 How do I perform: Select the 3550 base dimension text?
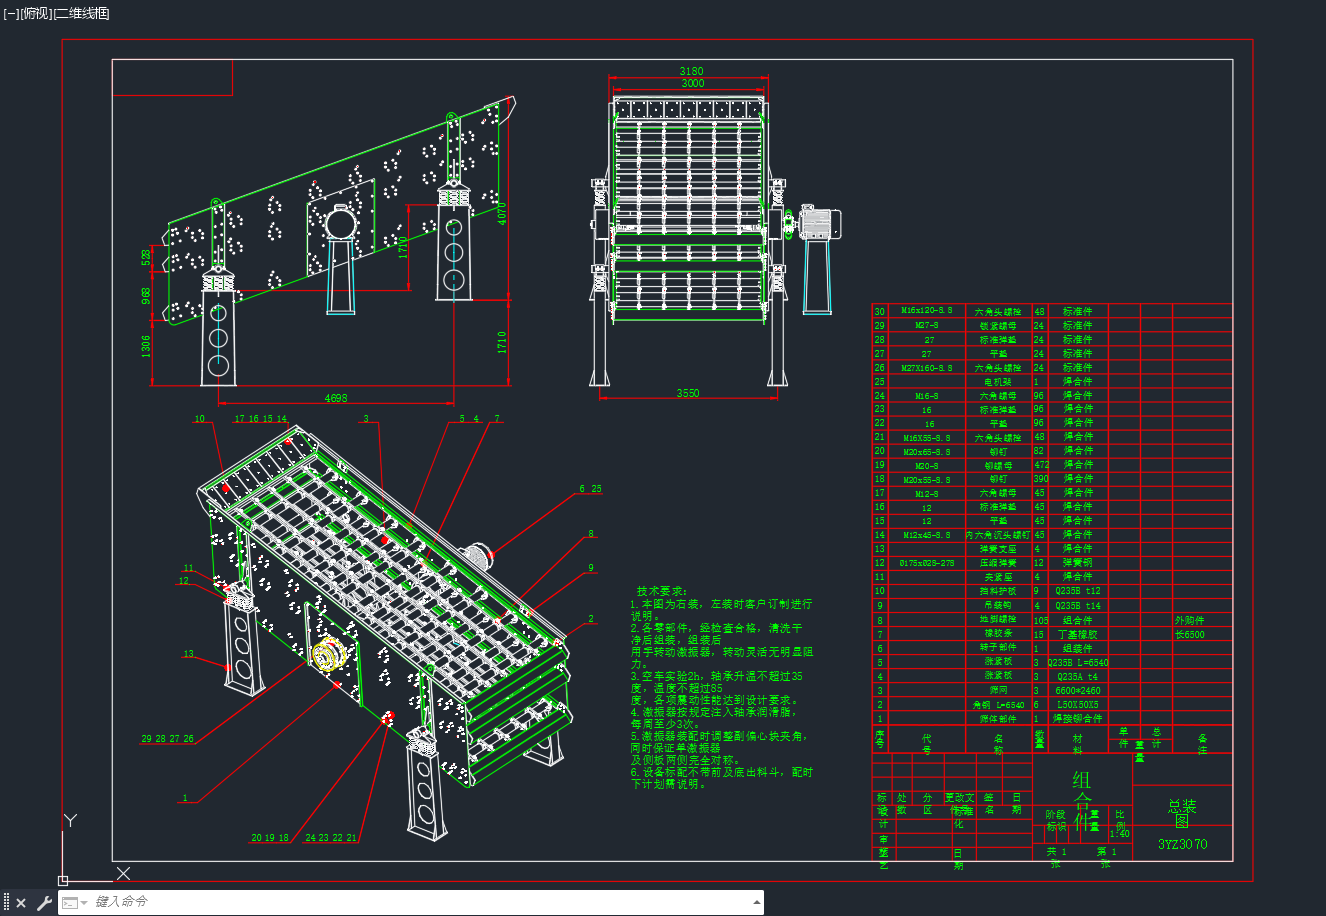688,393
